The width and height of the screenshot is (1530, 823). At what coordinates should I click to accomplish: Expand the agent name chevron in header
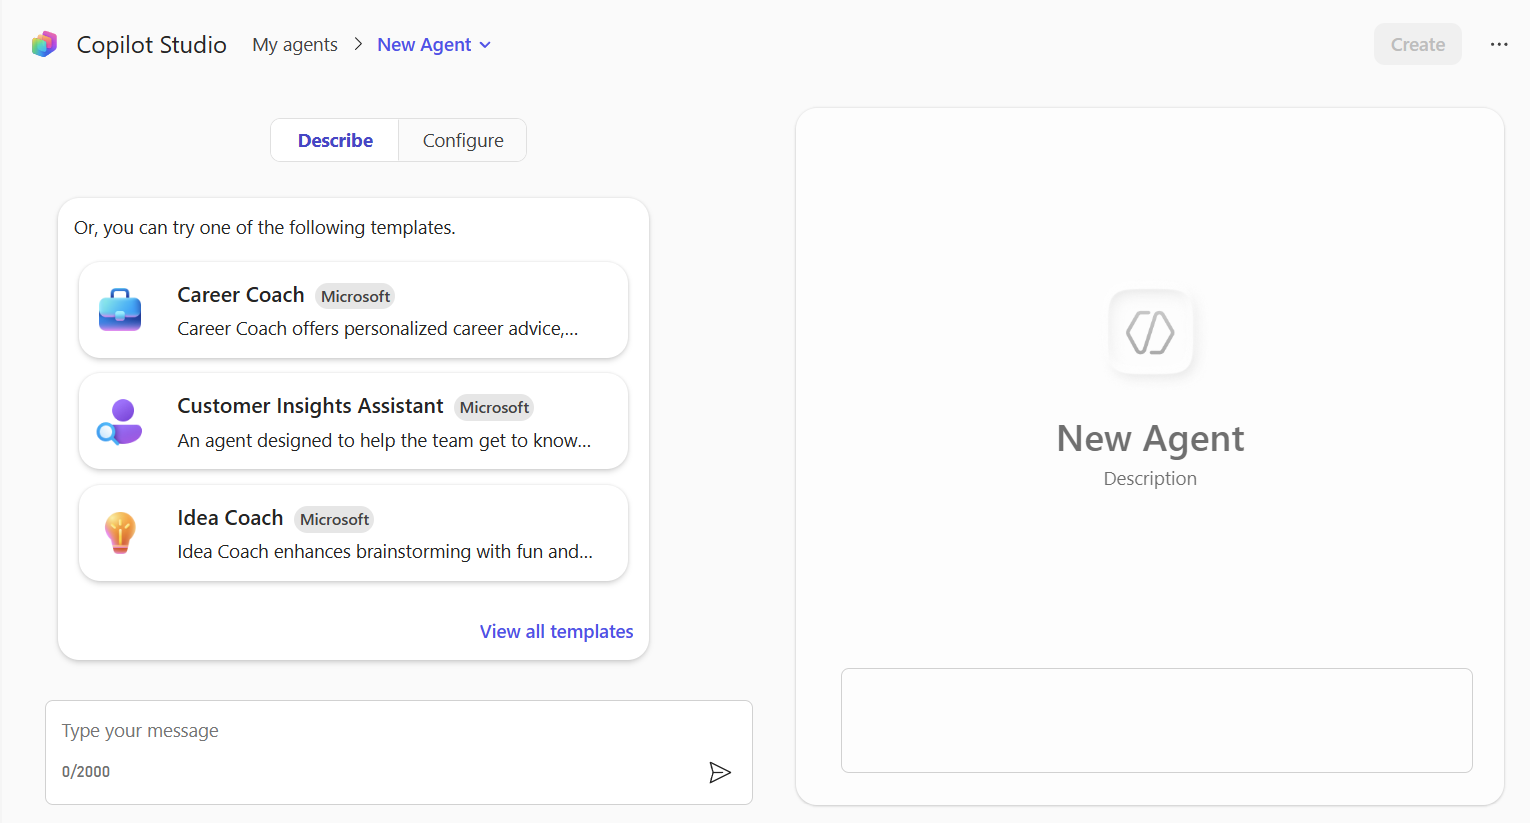(487, 44)
